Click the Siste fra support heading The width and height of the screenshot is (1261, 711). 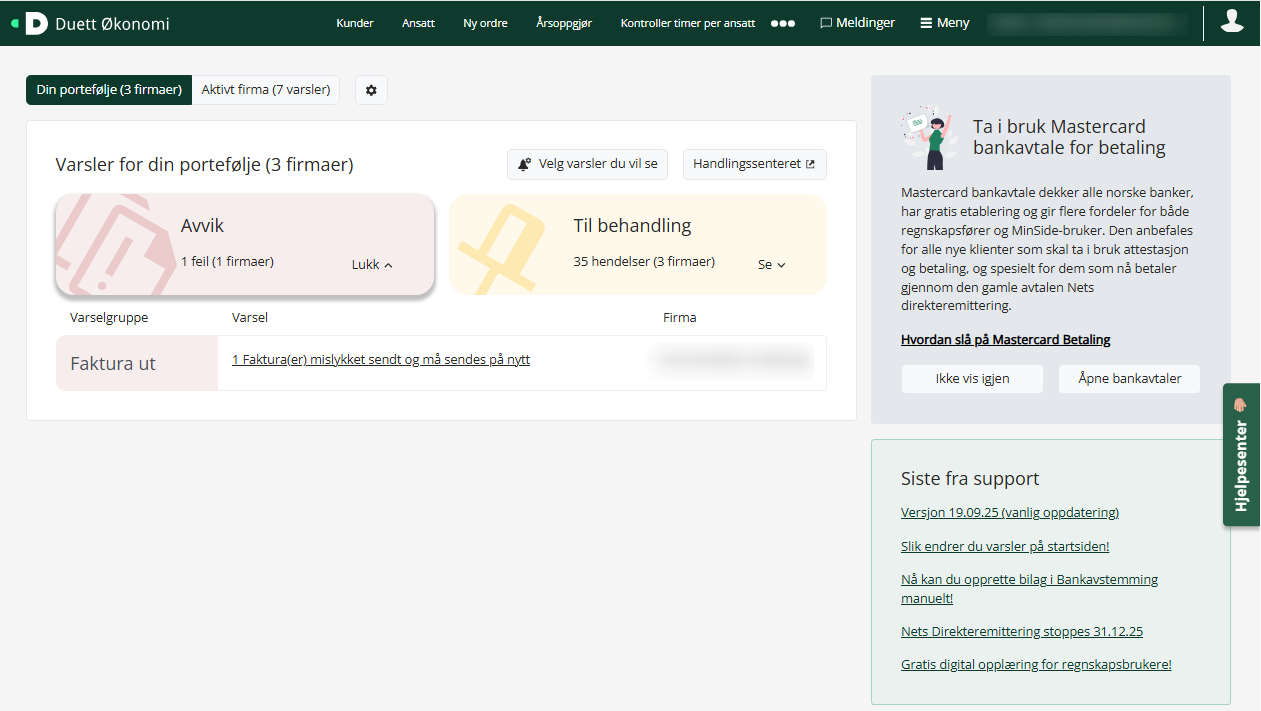click(x=970, y=479)
